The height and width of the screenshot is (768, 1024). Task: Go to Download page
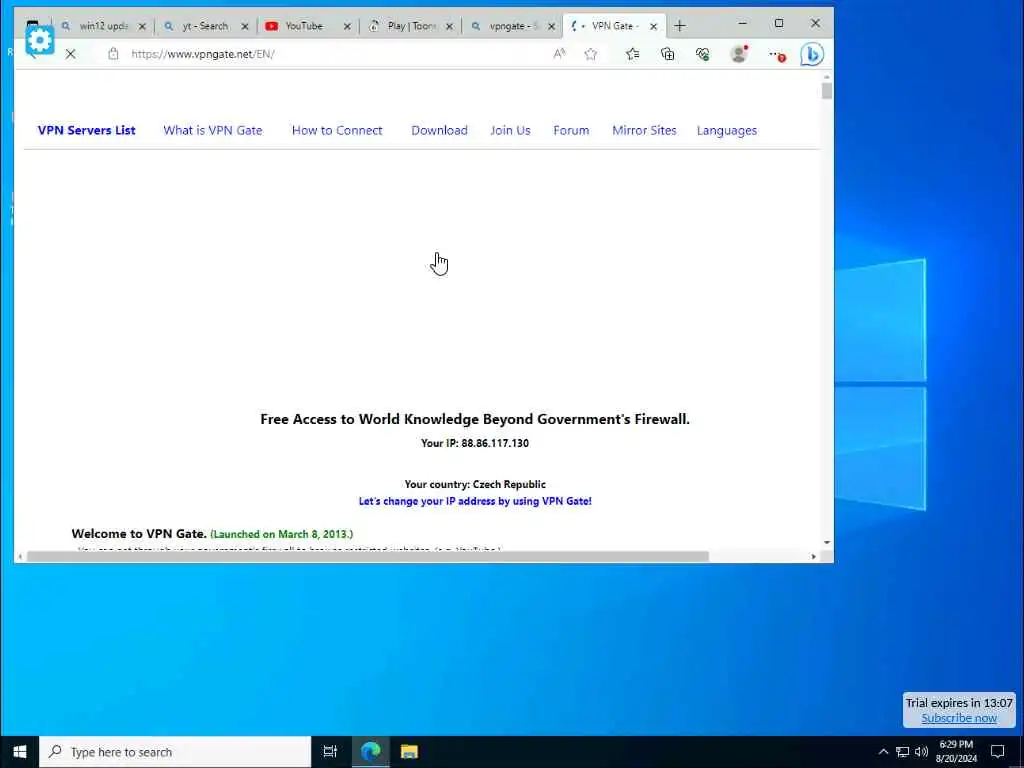(440, 130)
